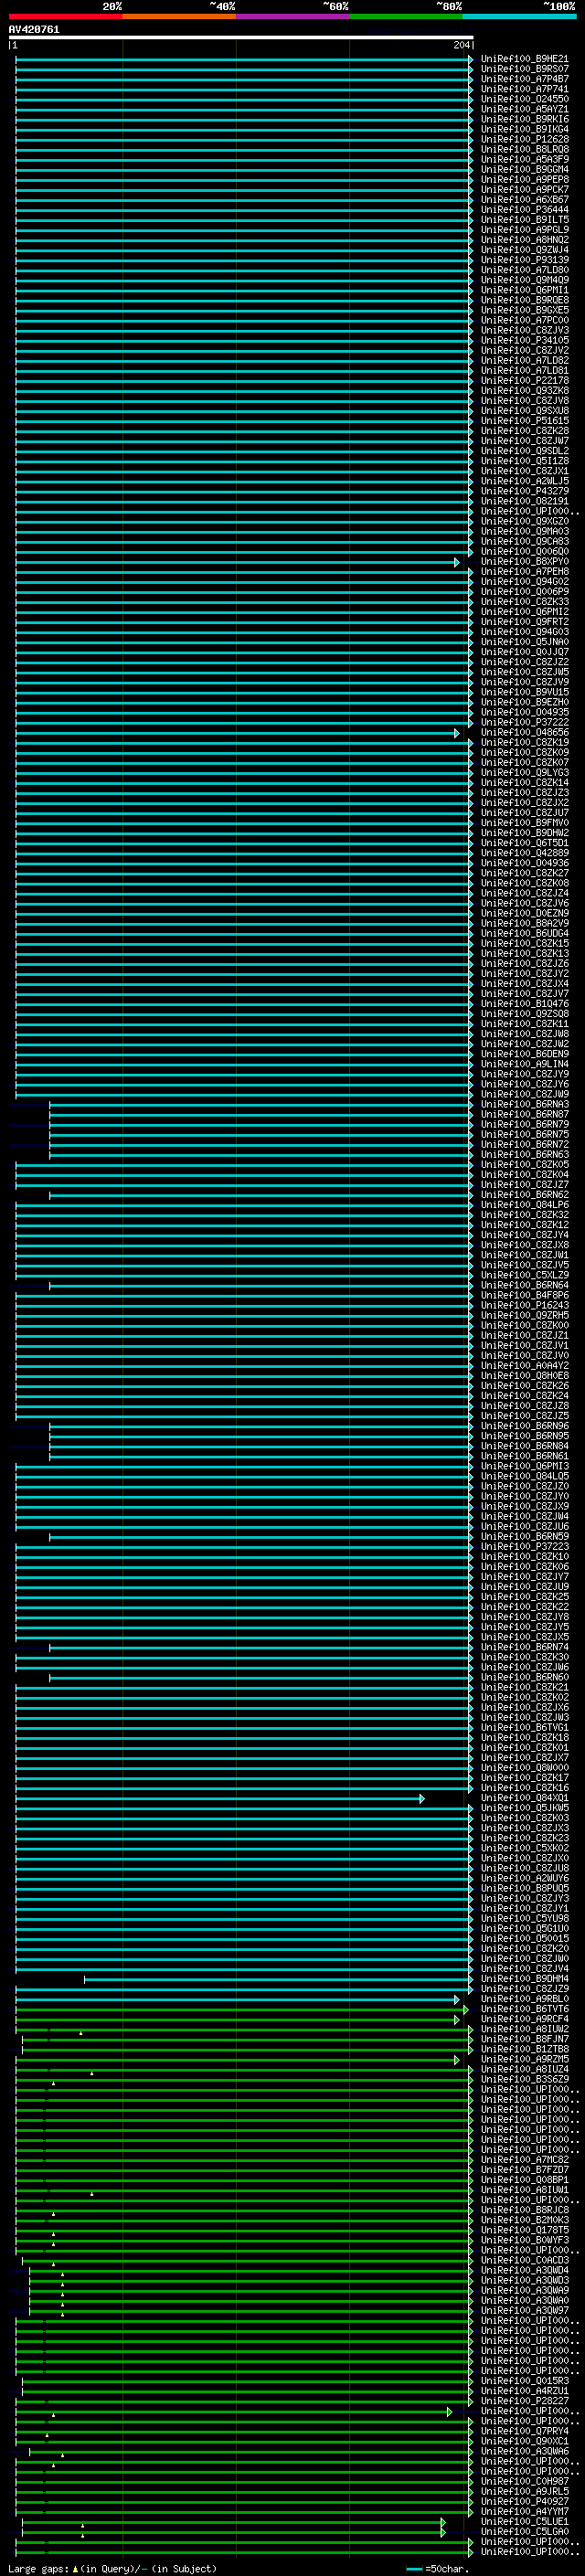
Task: Click label UniRef100_B9ILT5
Action: (x=525, y=220)
